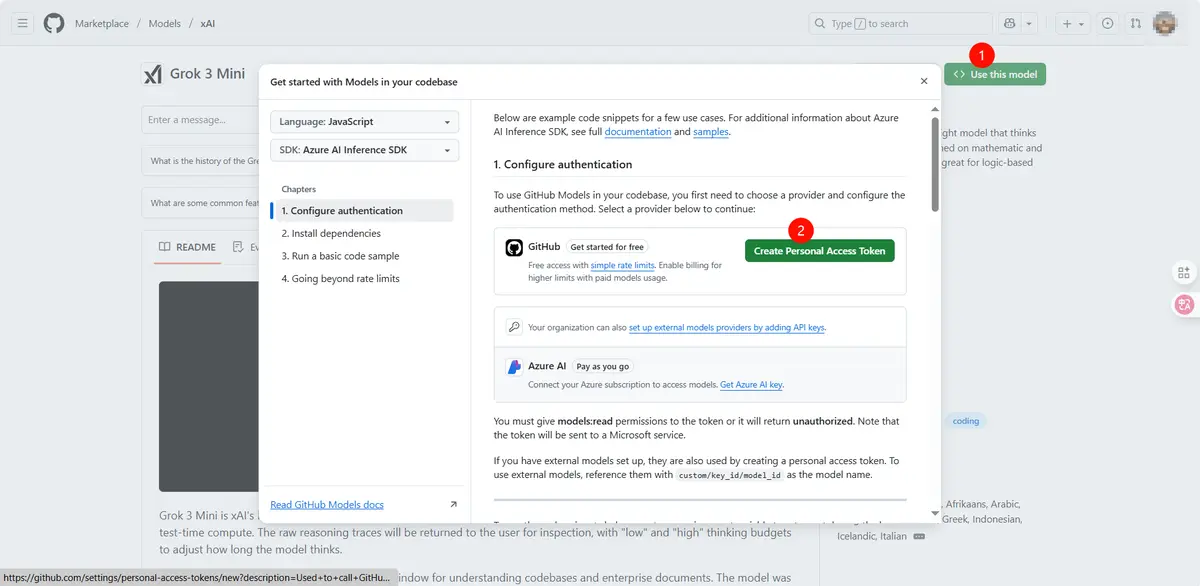Open the user avatar menu
This screenshot has width=1200, height=586.
(1165, 23)
